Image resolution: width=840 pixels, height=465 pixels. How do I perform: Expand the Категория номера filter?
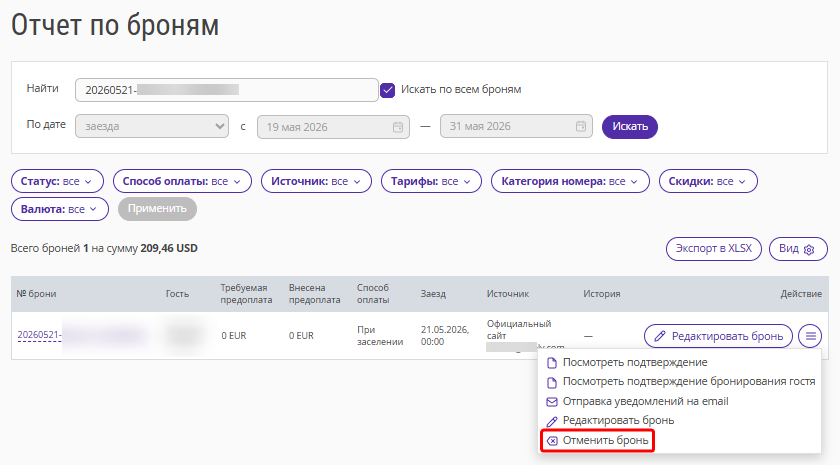pyautogui.click(x=570, y=181)
